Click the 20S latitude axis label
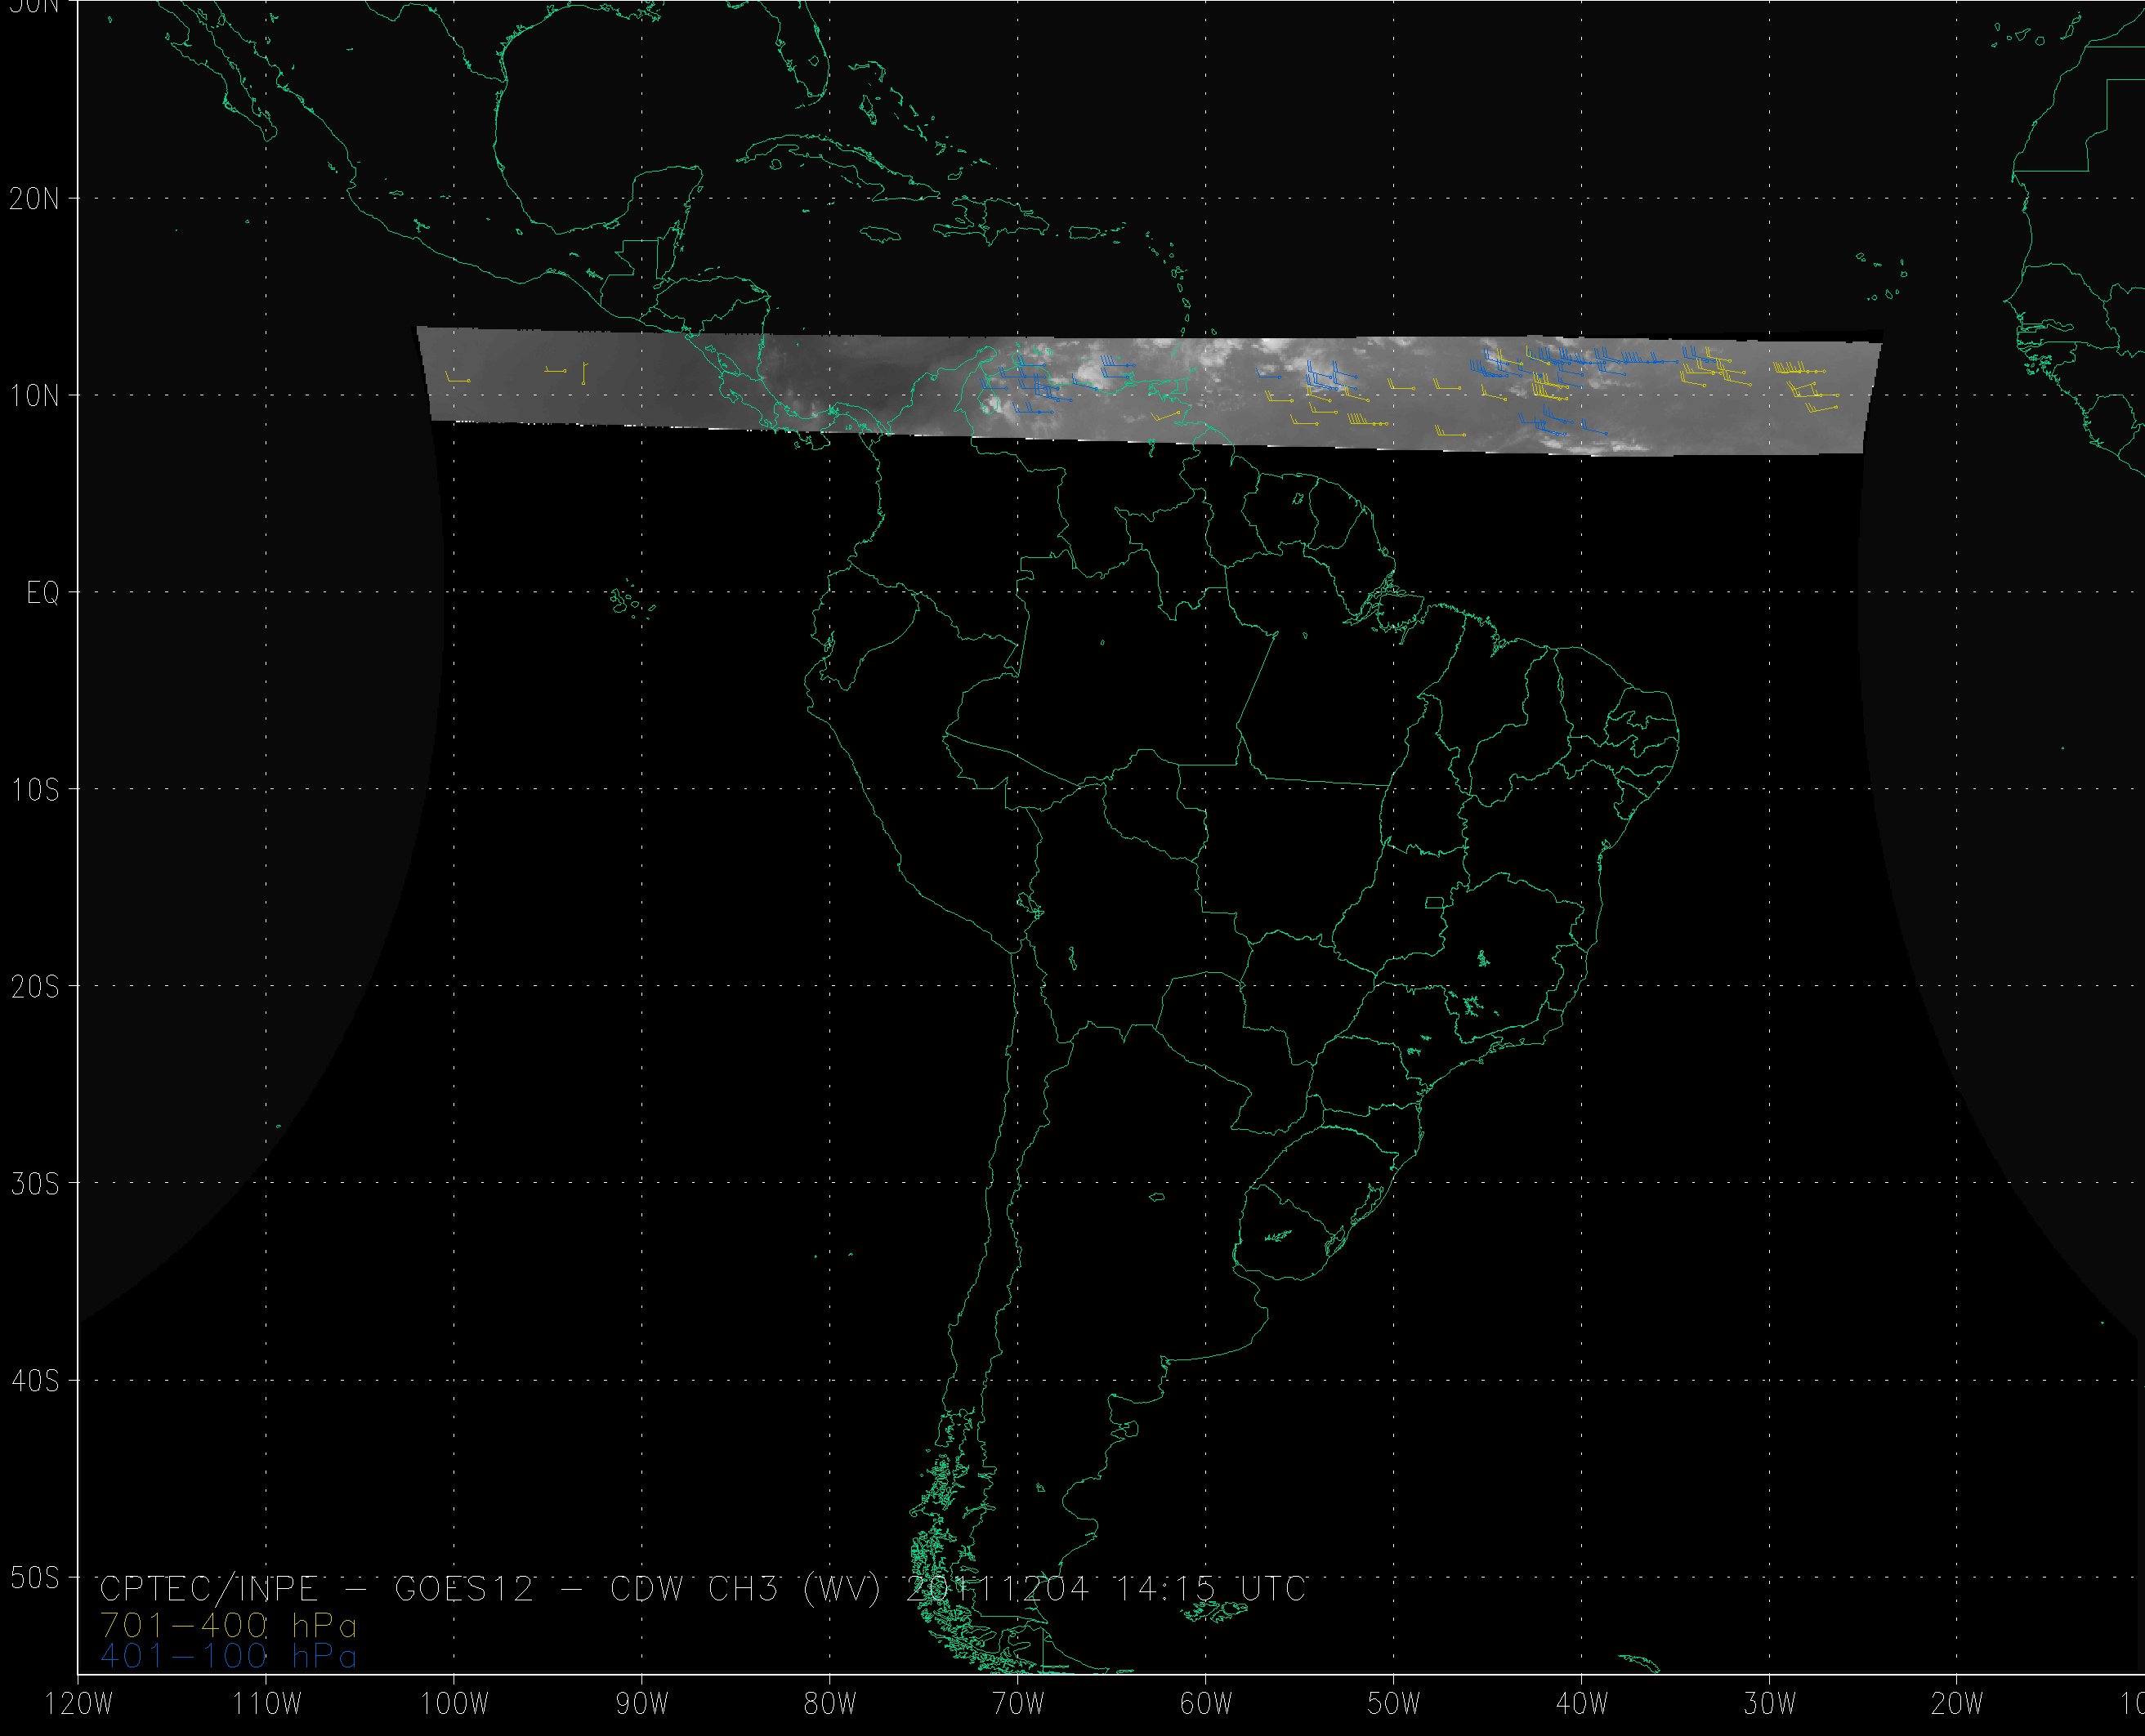 pyautogui.click(x=34, y=988)
